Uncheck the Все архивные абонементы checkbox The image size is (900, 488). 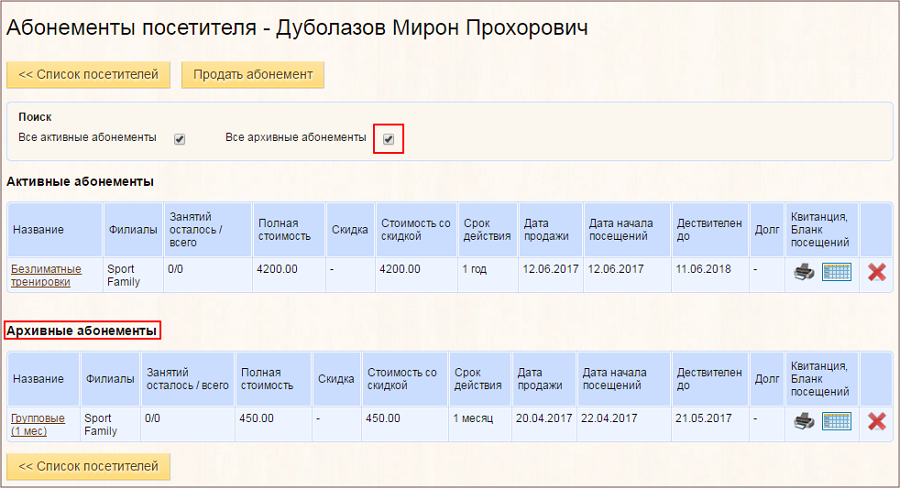[388, 139]
